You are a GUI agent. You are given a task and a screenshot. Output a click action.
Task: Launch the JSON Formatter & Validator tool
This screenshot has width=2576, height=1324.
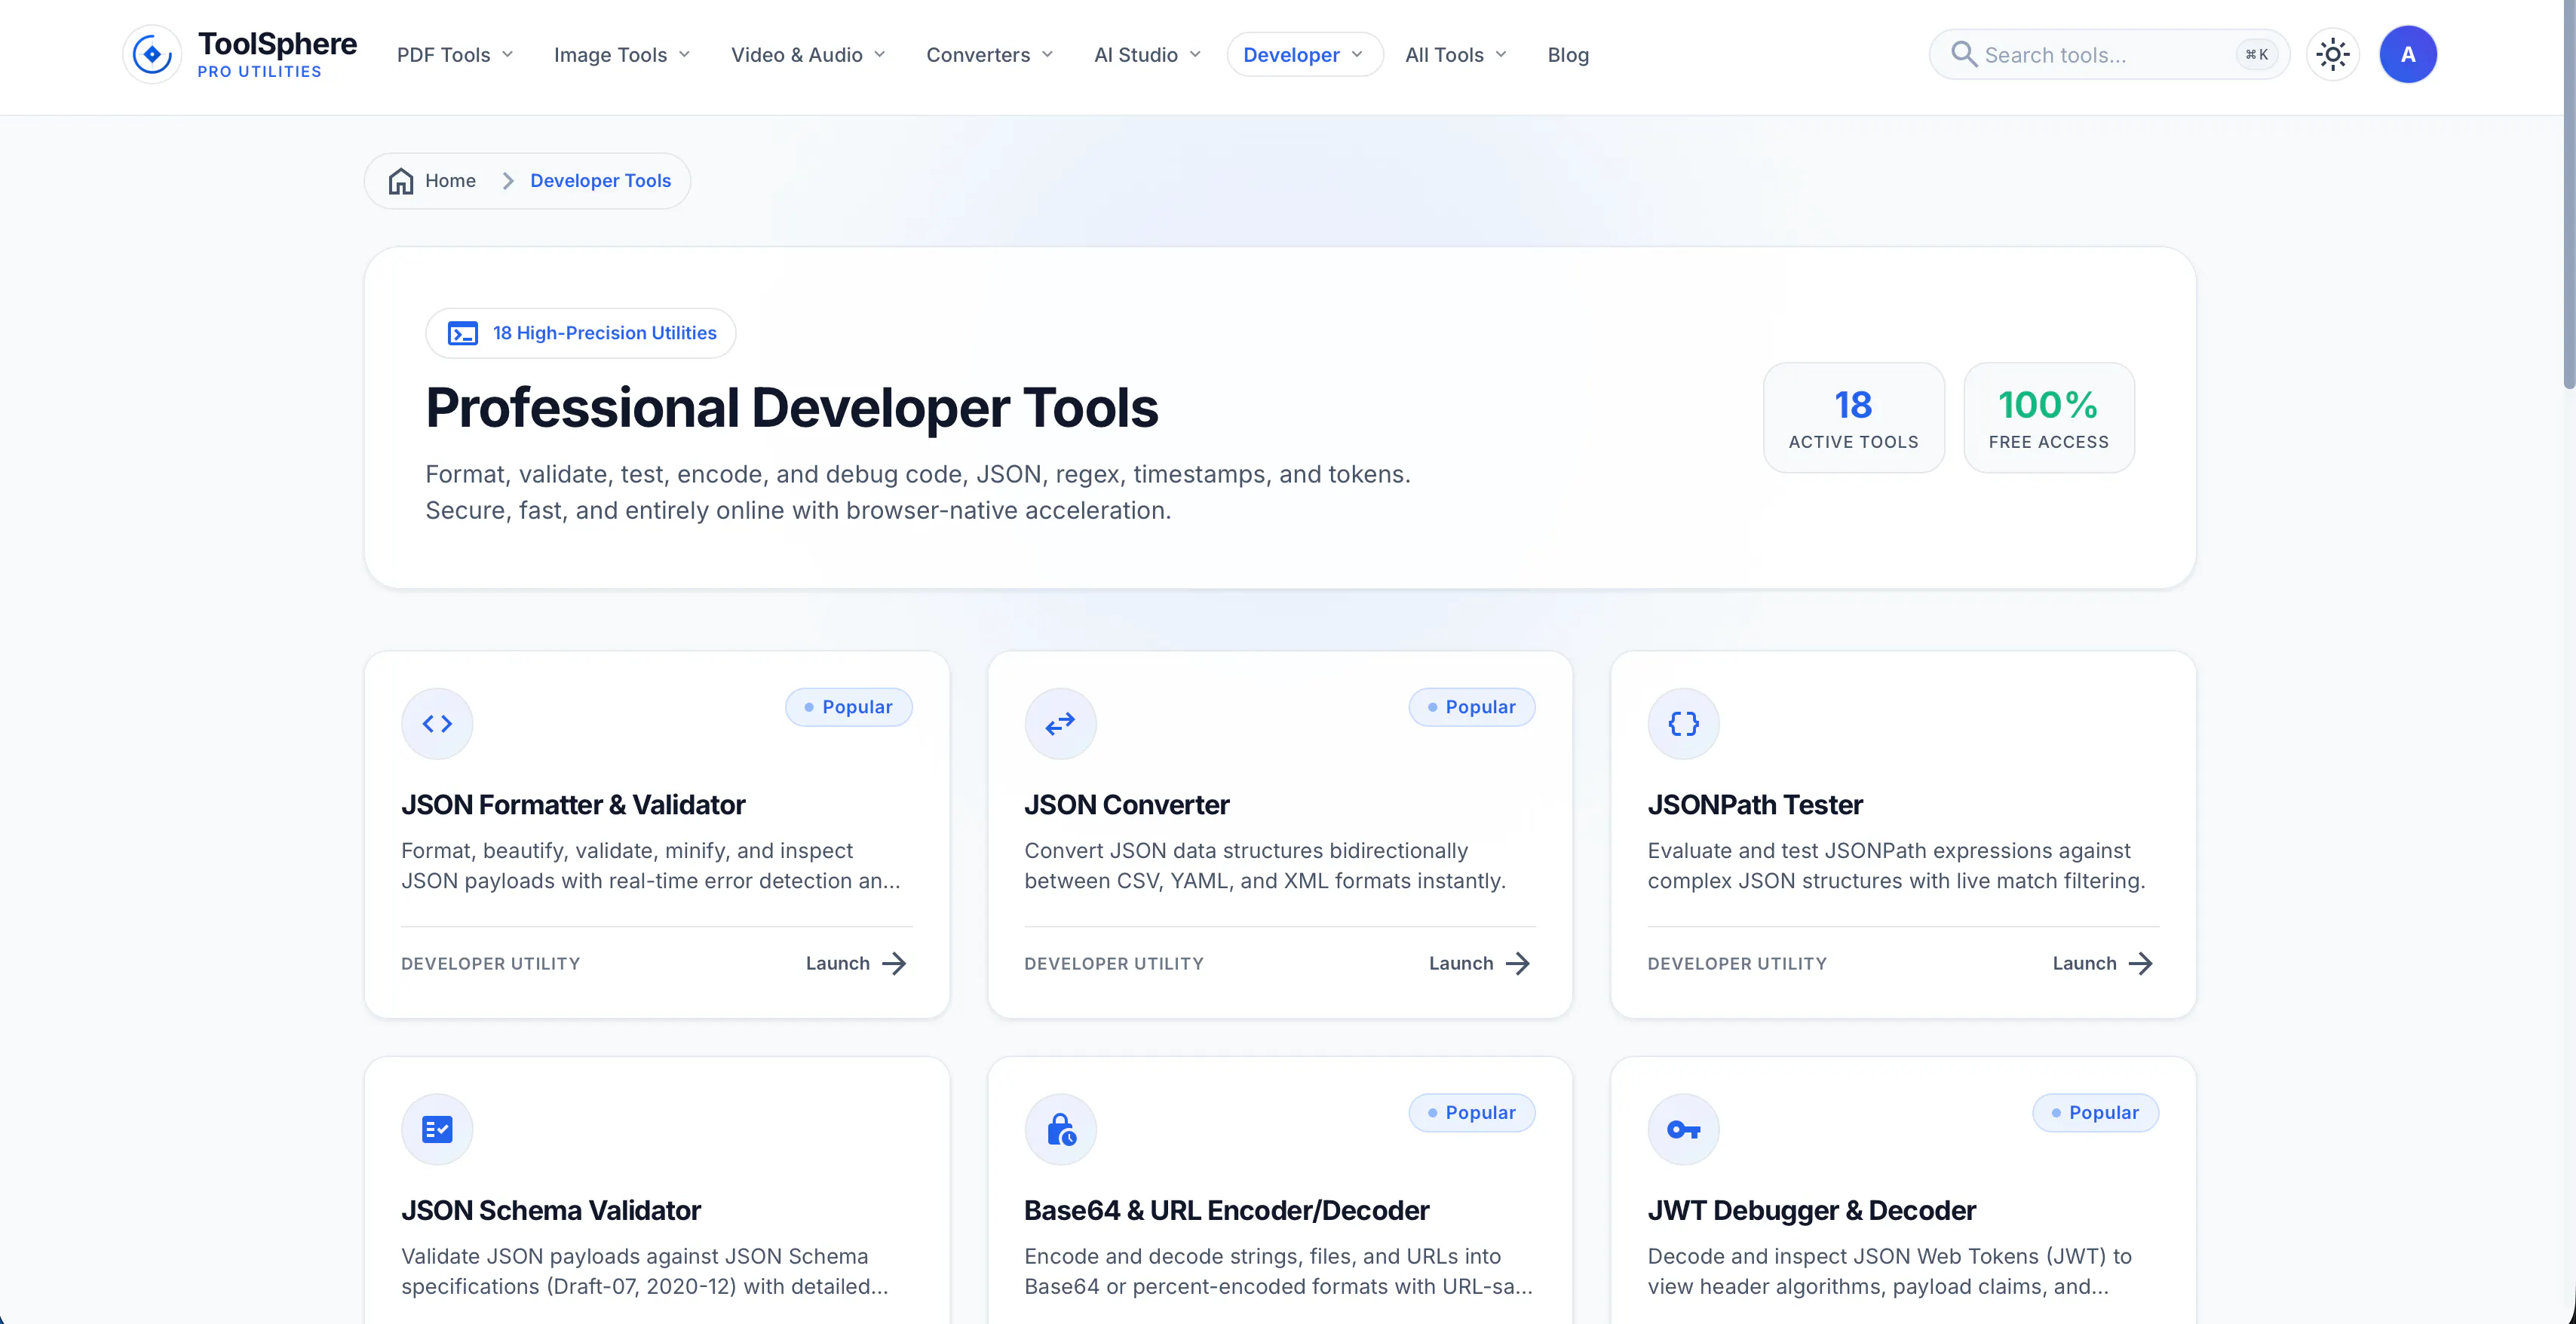(x=856, y=964)
